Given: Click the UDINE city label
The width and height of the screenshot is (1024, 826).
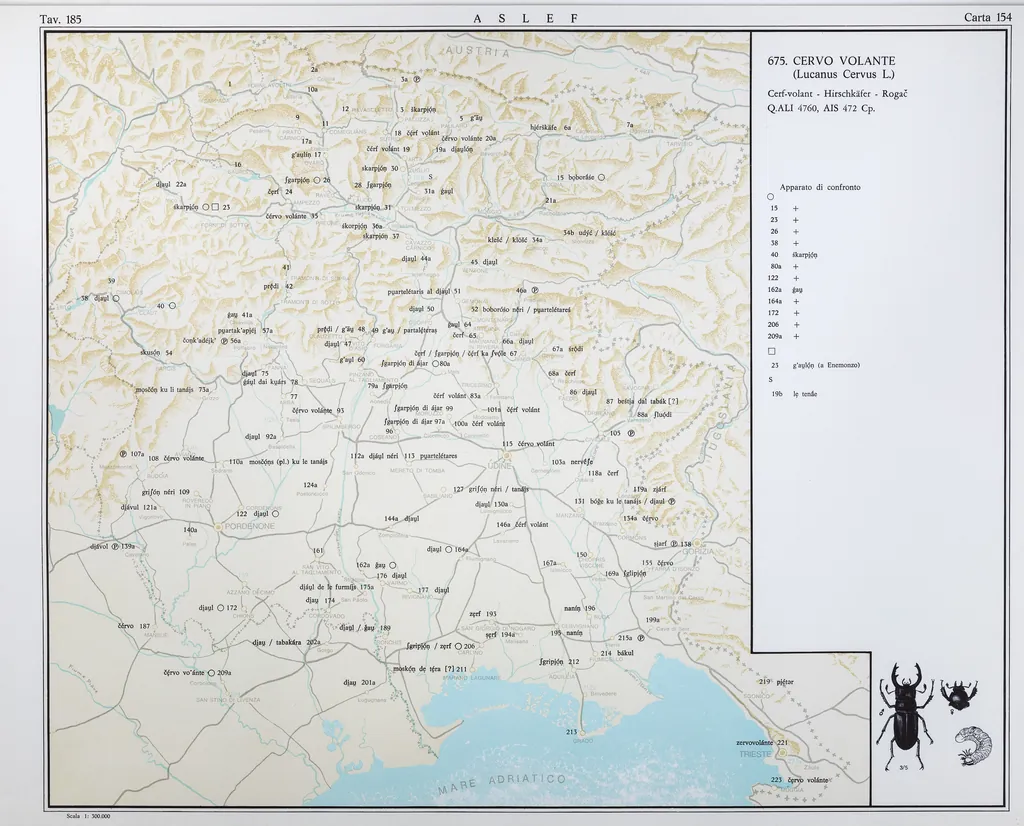Looking at the screenshot, I should point(500,466).
